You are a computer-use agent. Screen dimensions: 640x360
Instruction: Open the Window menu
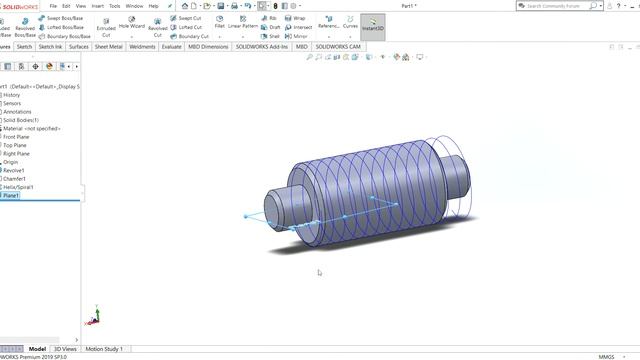[x=134, y=6]
